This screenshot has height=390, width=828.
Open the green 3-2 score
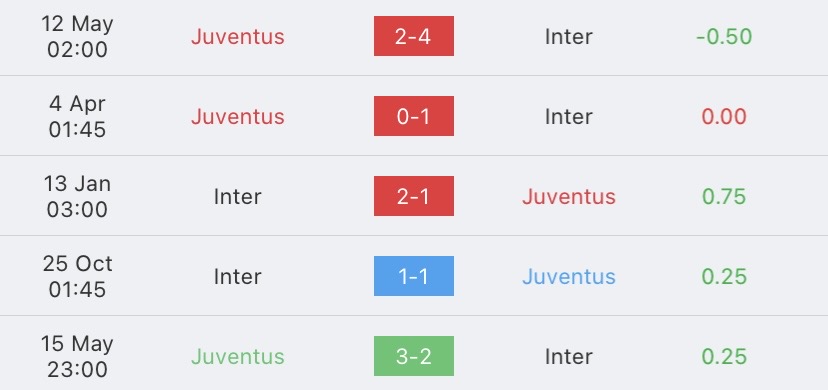click(413, 356)
